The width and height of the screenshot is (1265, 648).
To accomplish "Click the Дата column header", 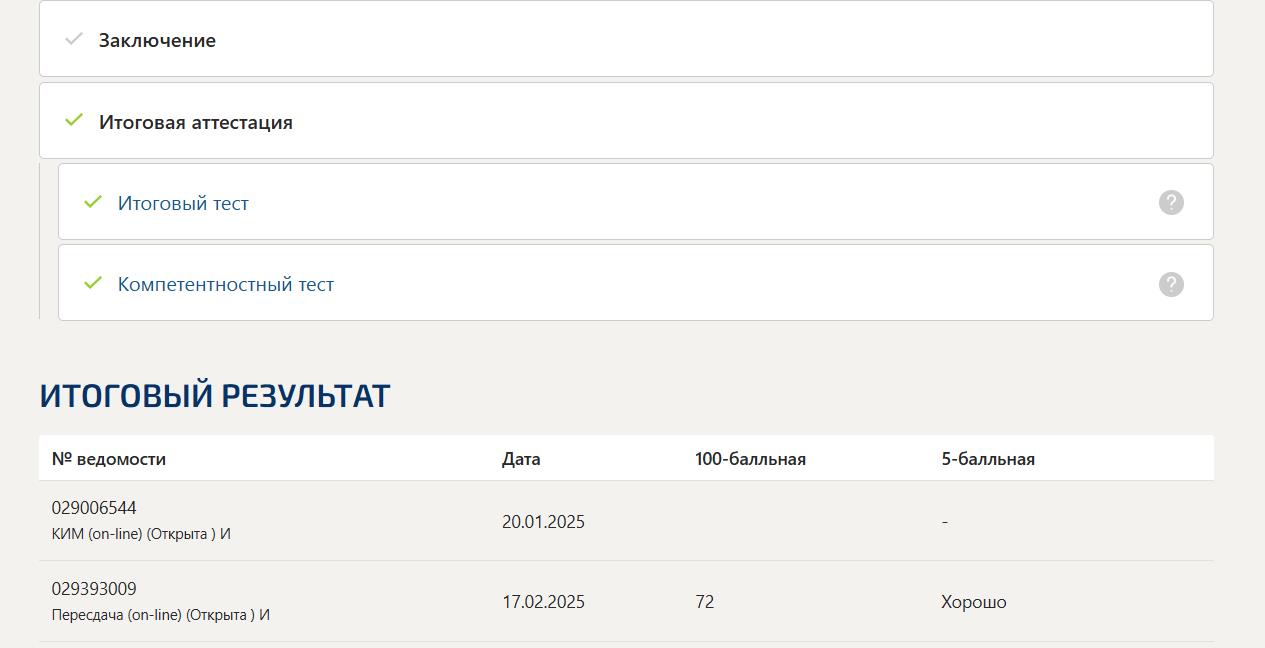I will coord(521,459).
